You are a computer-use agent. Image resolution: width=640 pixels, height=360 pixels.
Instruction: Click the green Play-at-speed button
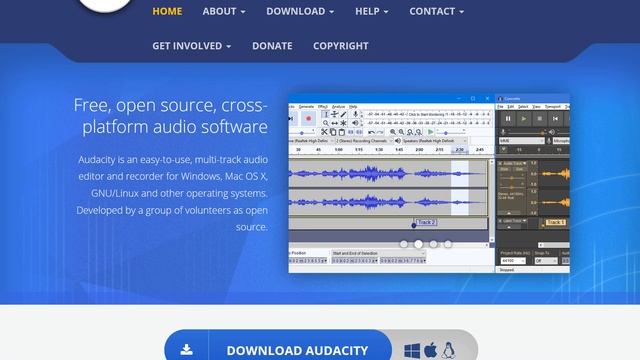430,132
